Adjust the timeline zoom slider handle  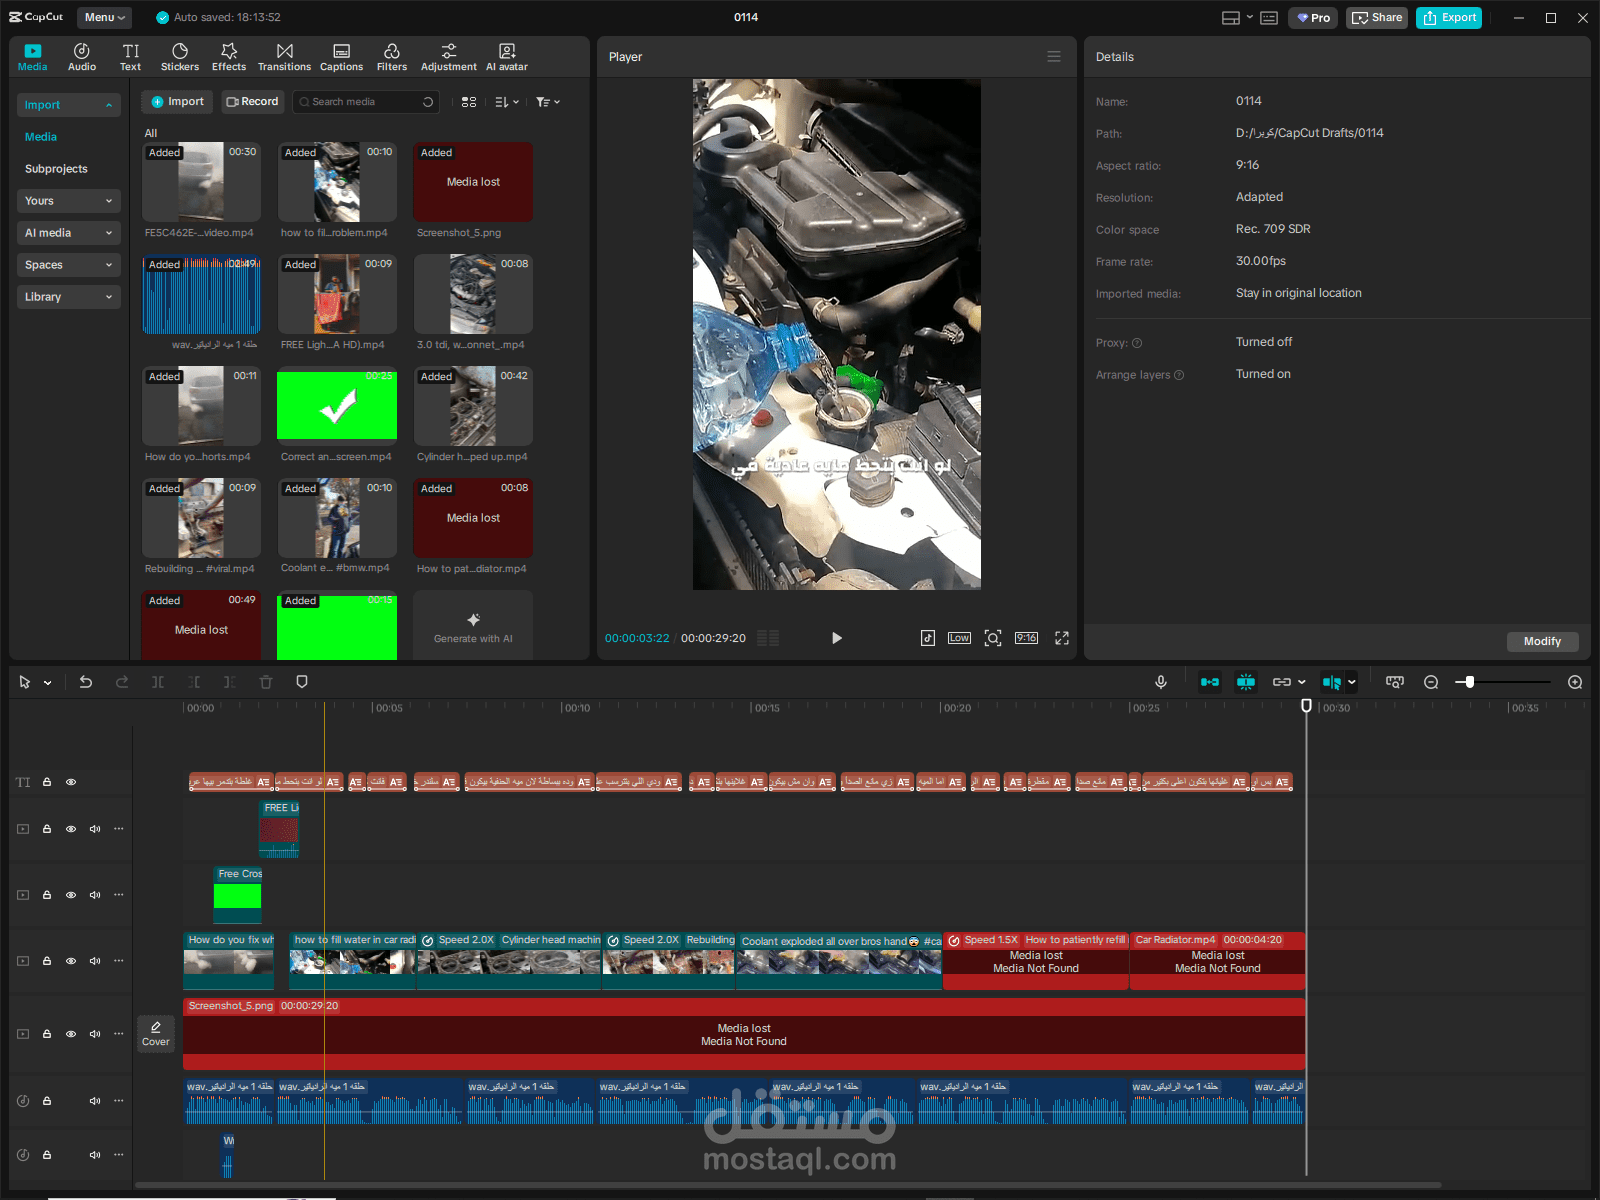tap(1469, 682)
